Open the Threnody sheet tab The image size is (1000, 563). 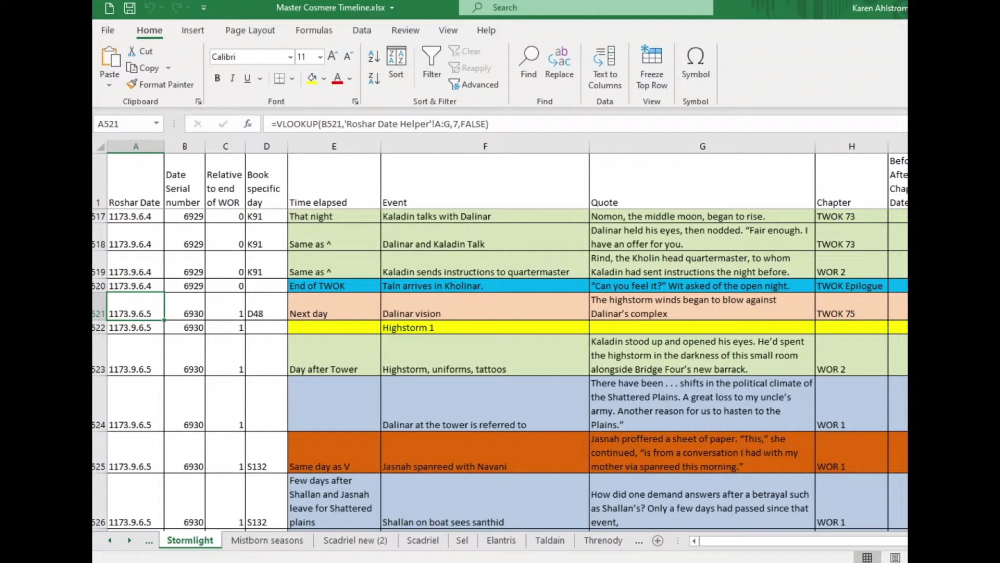[603, 541]
